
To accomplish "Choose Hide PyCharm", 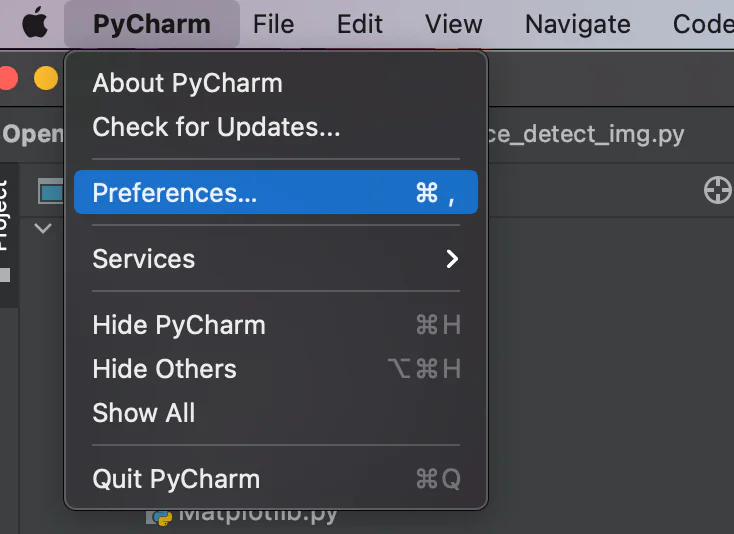I will click(178, 325).
